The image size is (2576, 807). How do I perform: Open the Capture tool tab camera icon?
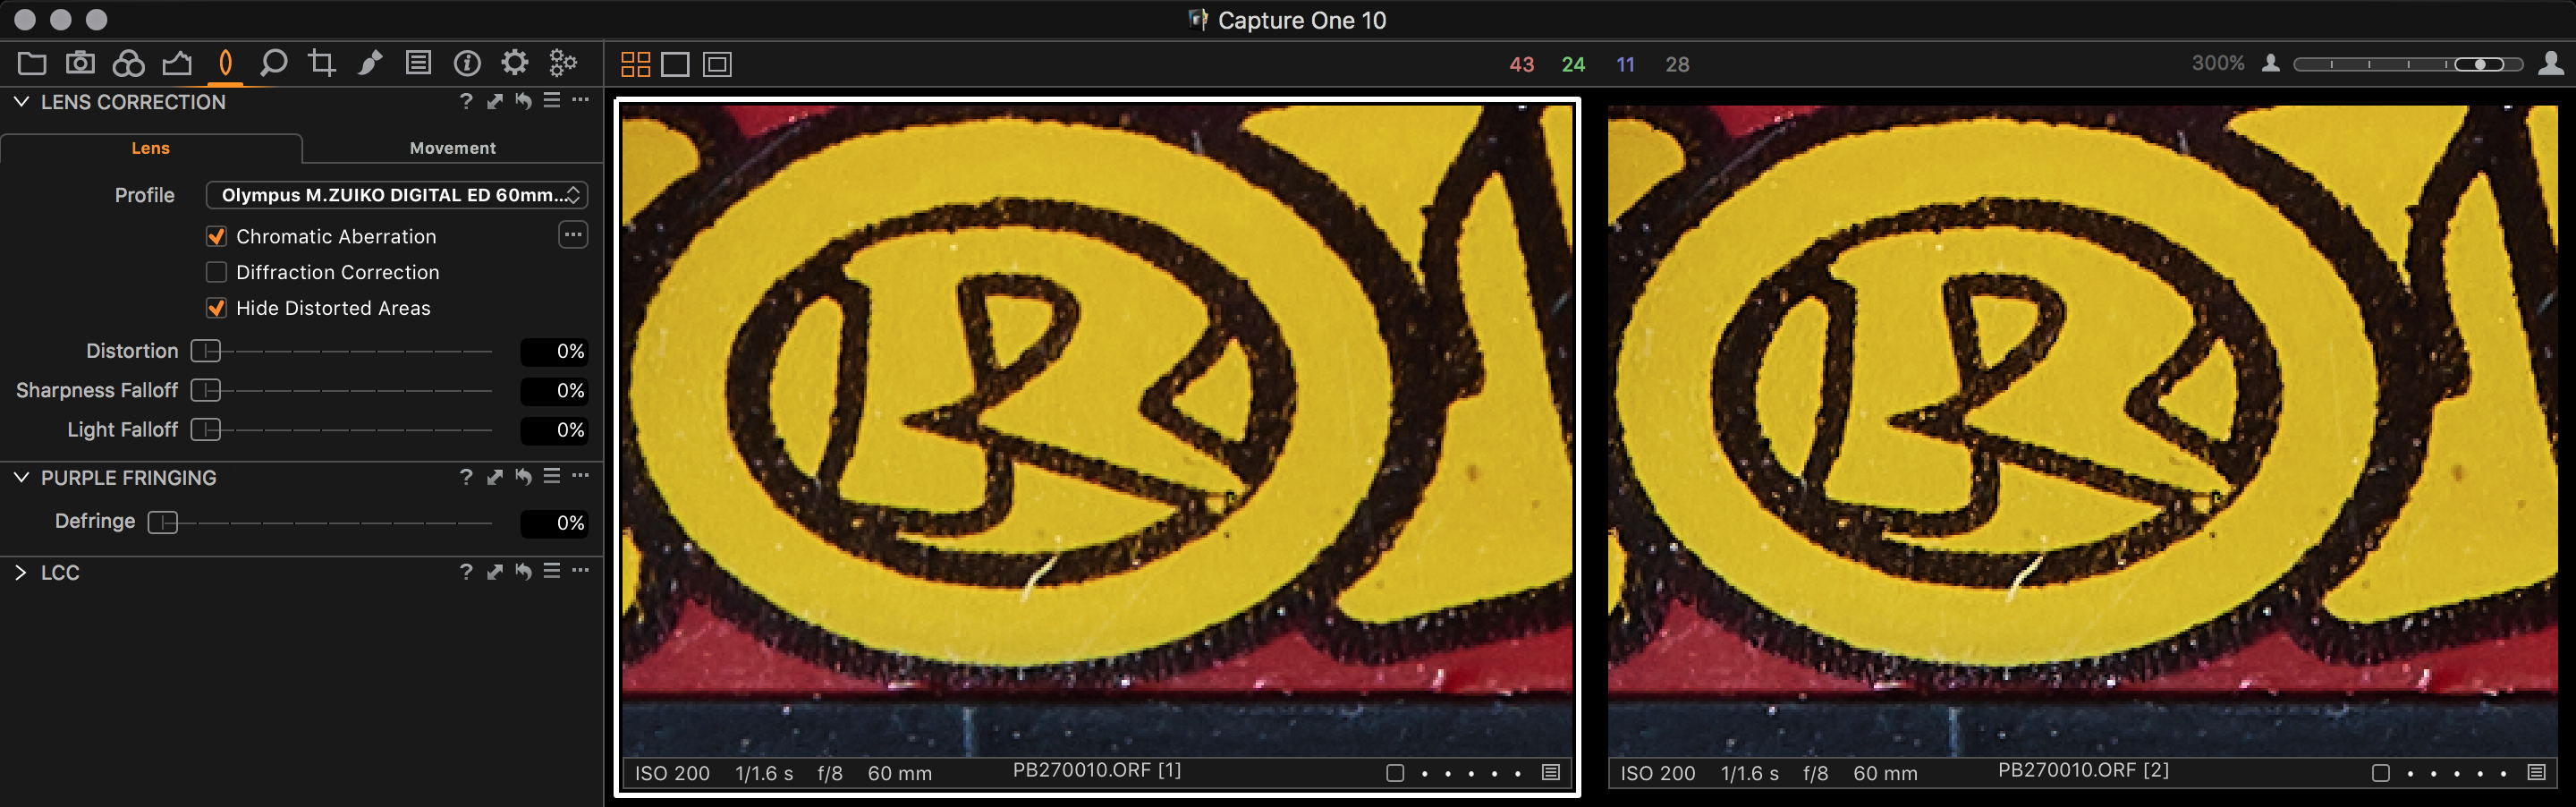[x=80, y=64]
